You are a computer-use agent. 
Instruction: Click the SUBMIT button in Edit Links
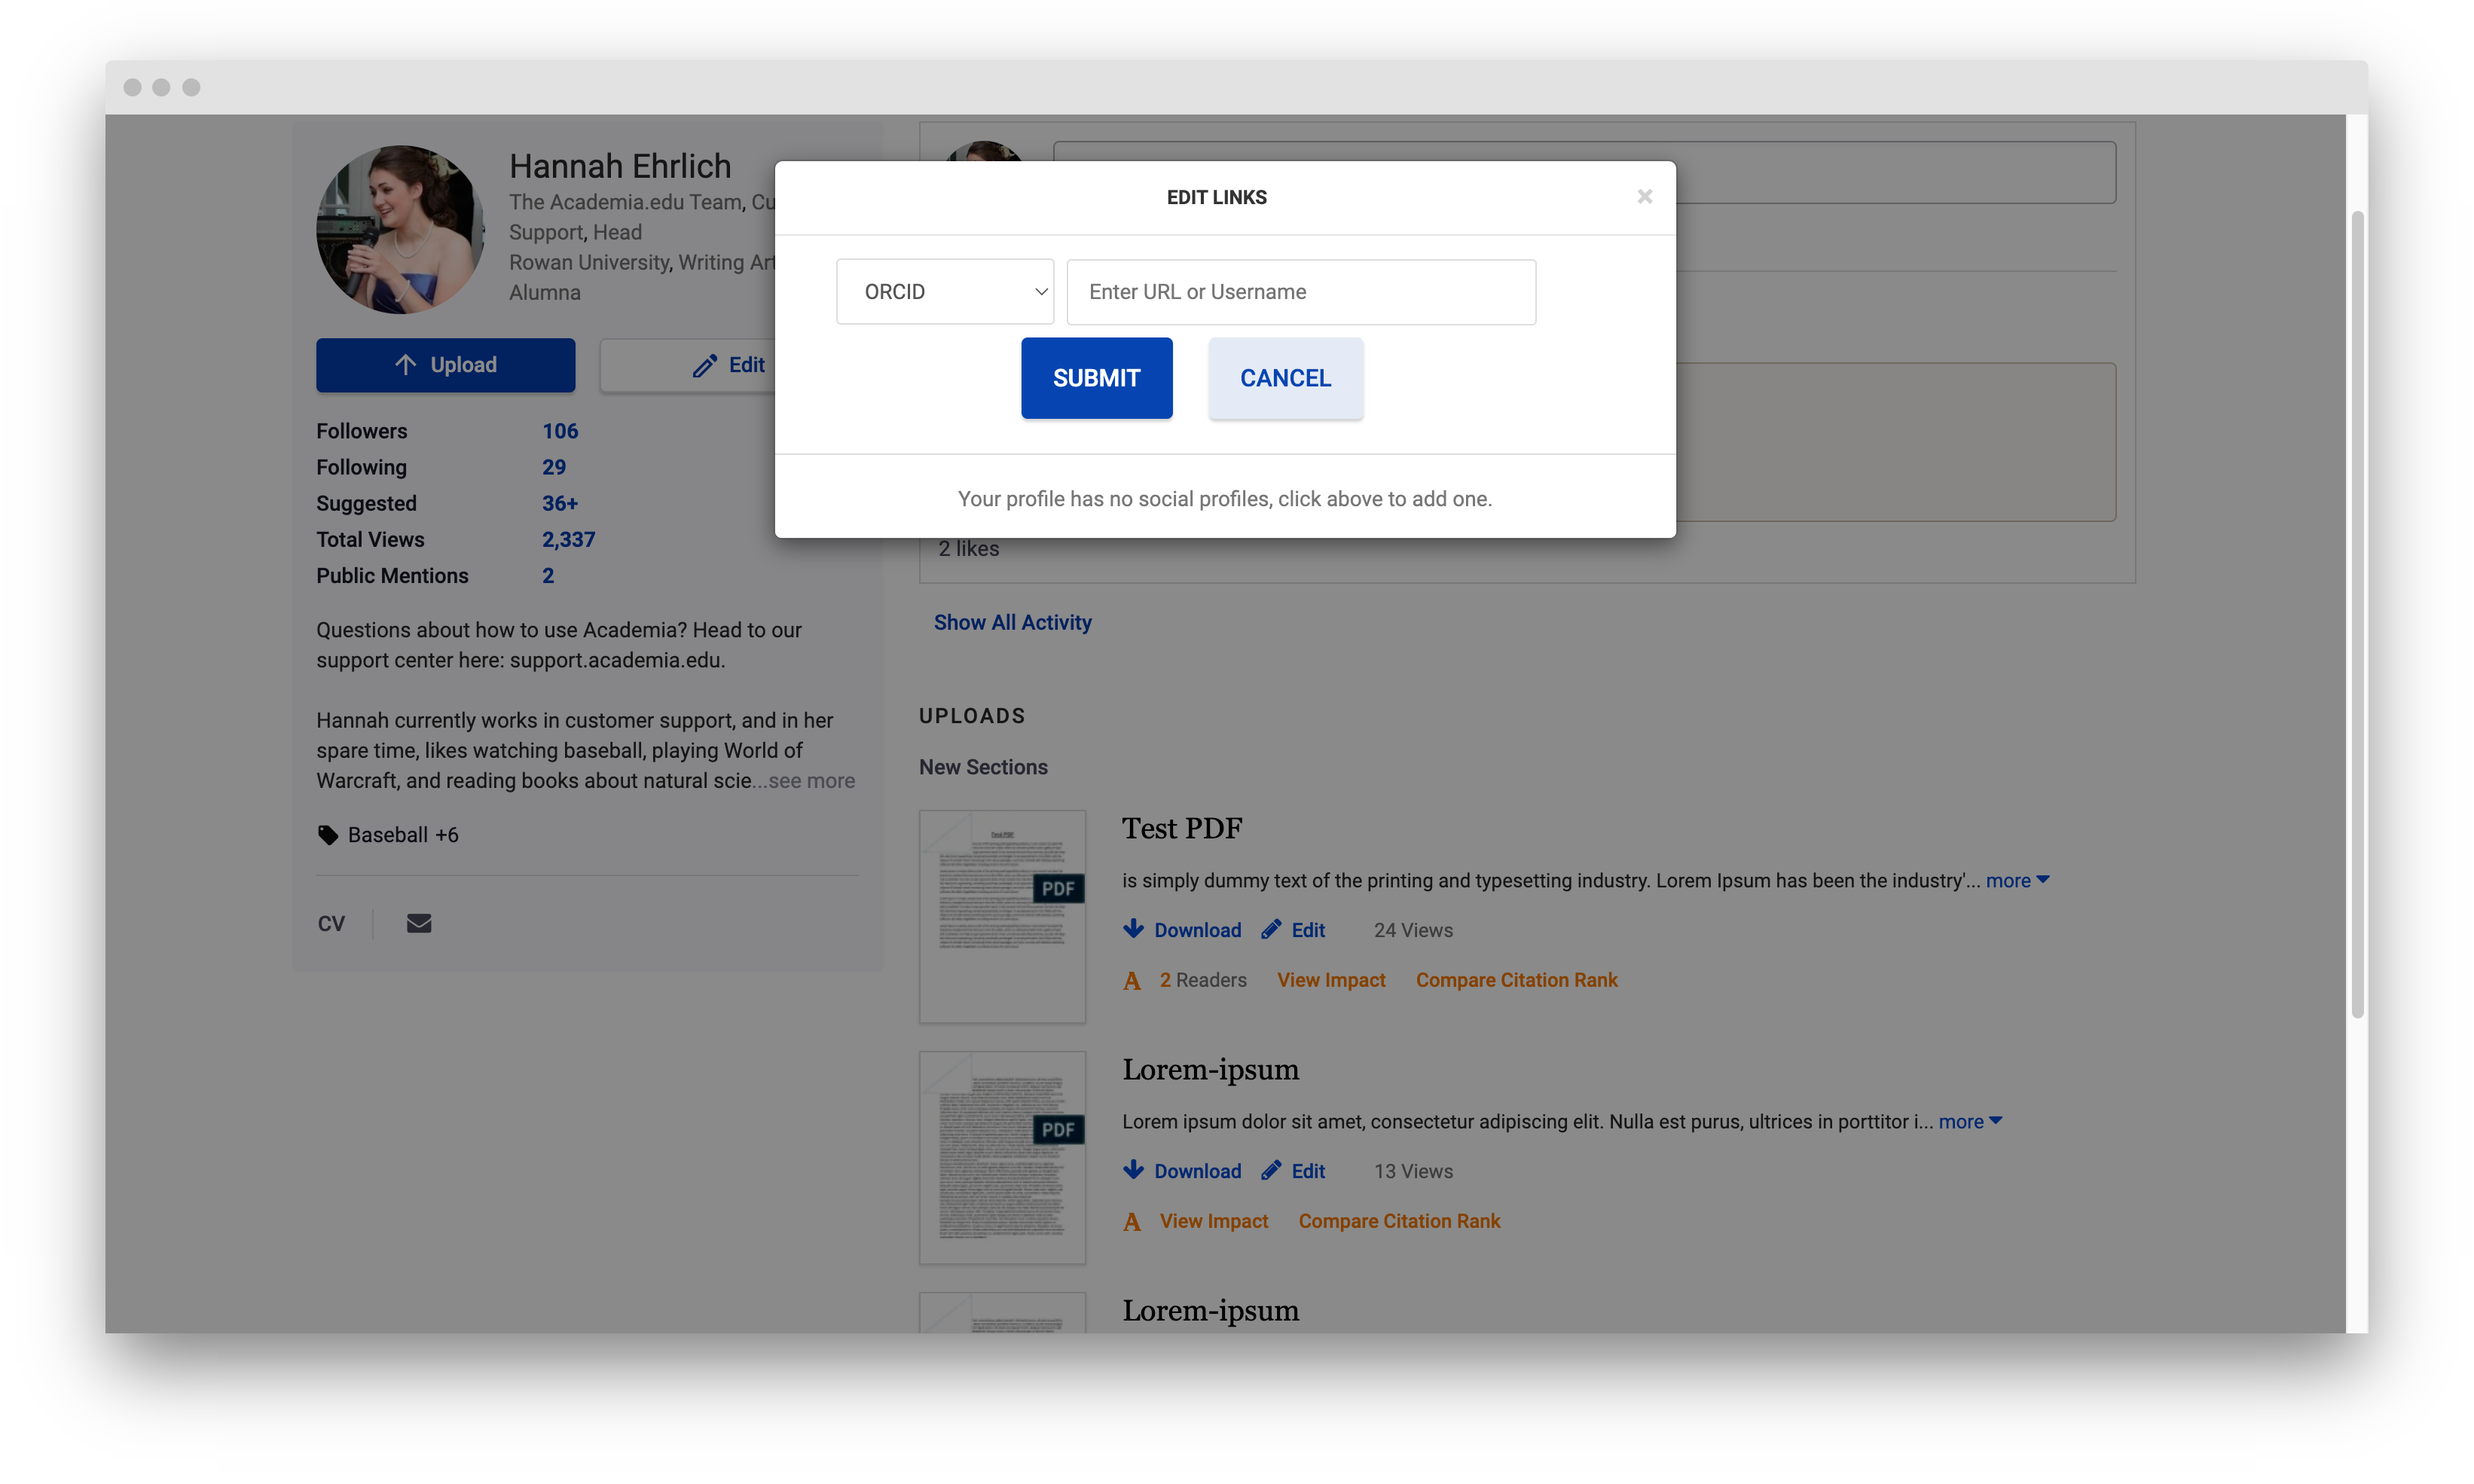click(x=1096, y=378)
